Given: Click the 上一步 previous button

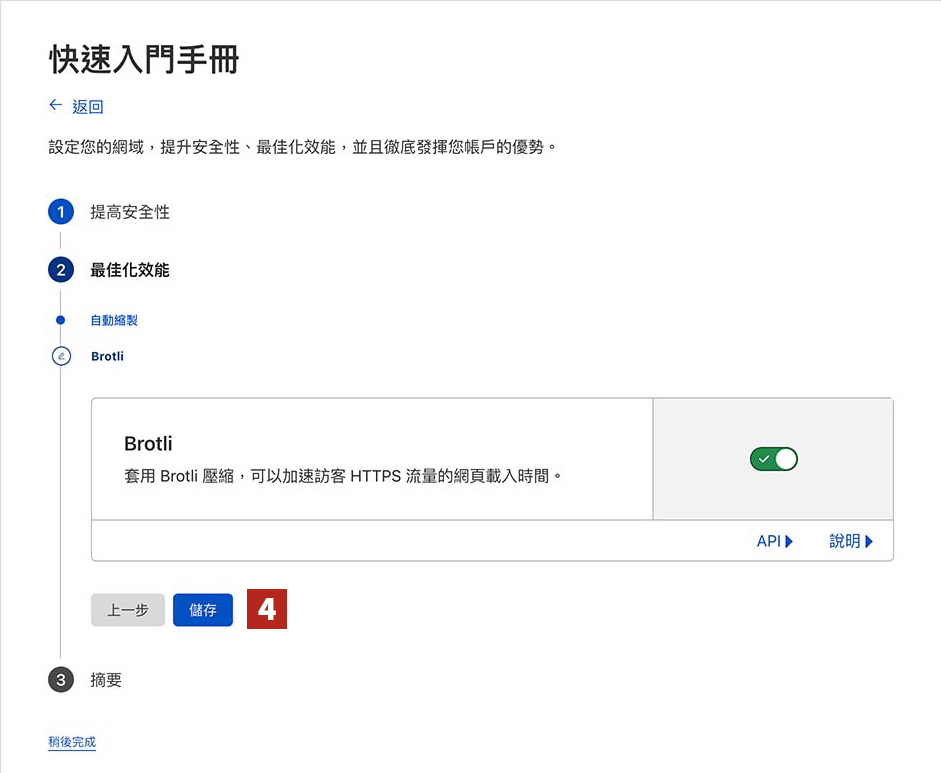Looking at the screenshot, I should point(128,610).
